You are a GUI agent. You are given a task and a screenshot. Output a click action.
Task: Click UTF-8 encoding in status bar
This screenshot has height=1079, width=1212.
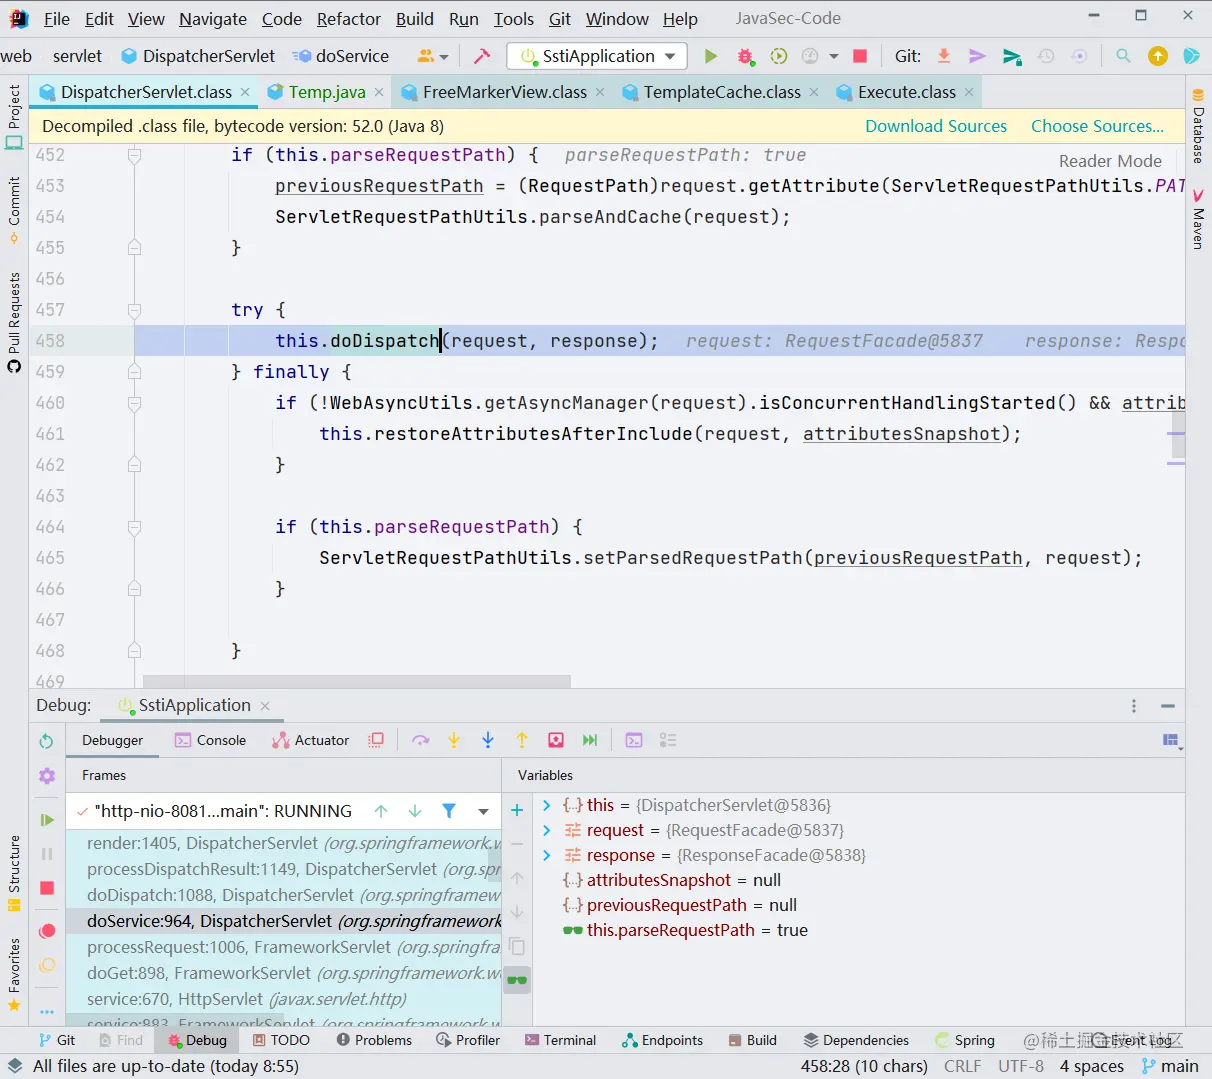(1021, 1066)
